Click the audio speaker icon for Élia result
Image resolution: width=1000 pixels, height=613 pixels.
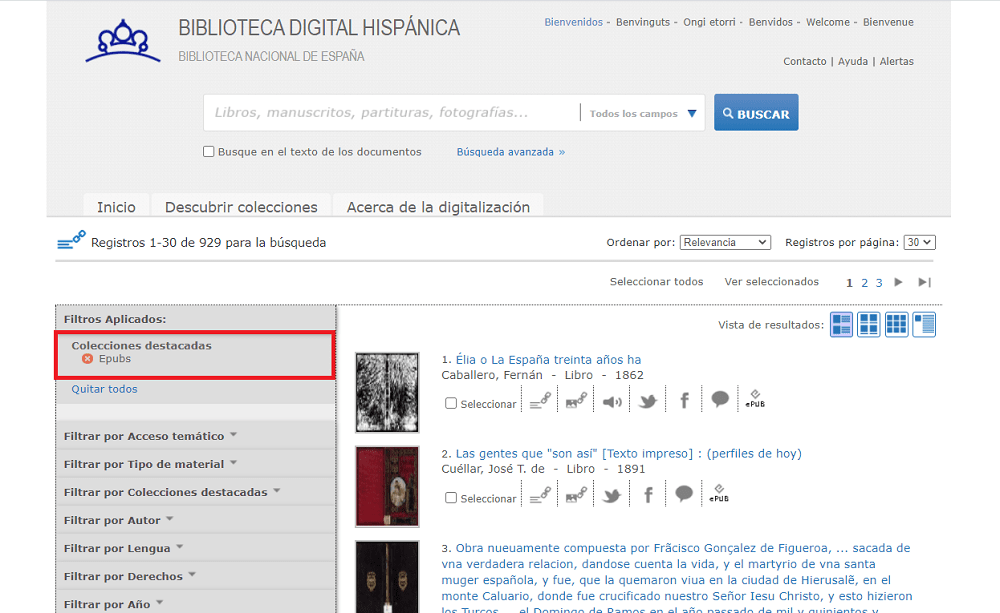[612, 402]
